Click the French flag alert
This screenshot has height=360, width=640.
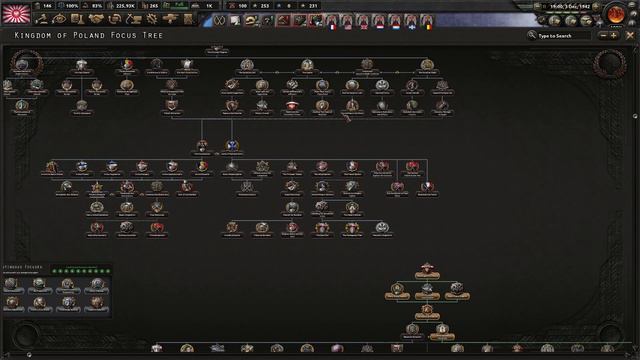pos(332,21)
